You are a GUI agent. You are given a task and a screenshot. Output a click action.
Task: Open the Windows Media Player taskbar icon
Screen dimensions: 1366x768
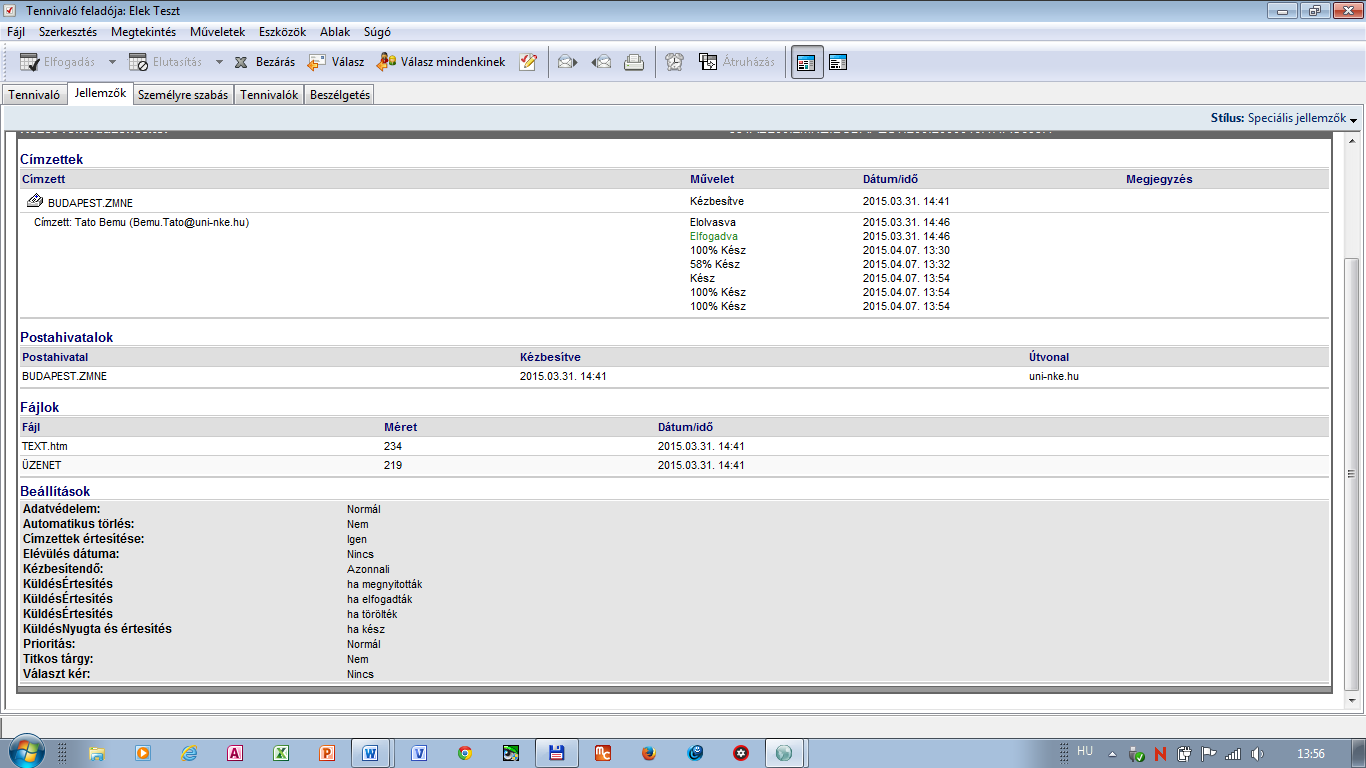[x=143, y=753]
